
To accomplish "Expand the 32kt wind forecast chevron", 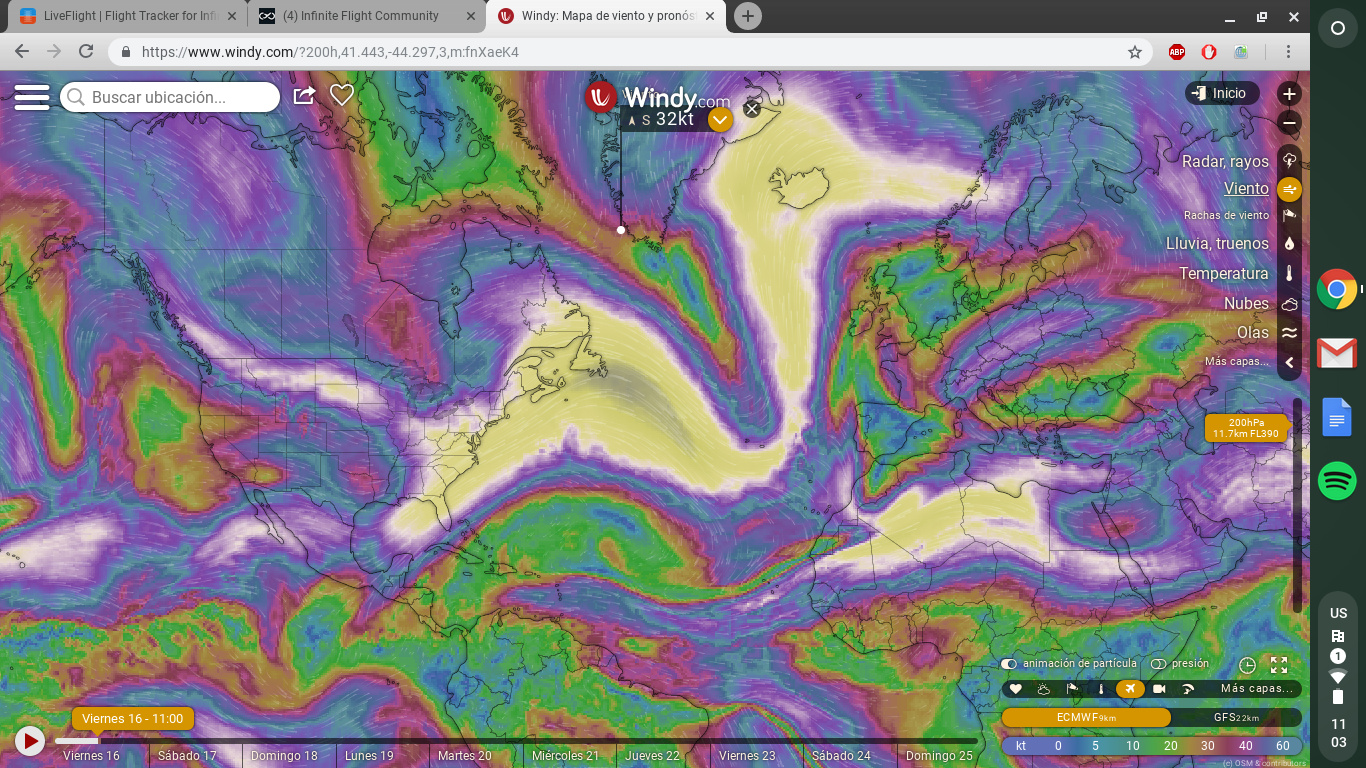I will [720, 120].
